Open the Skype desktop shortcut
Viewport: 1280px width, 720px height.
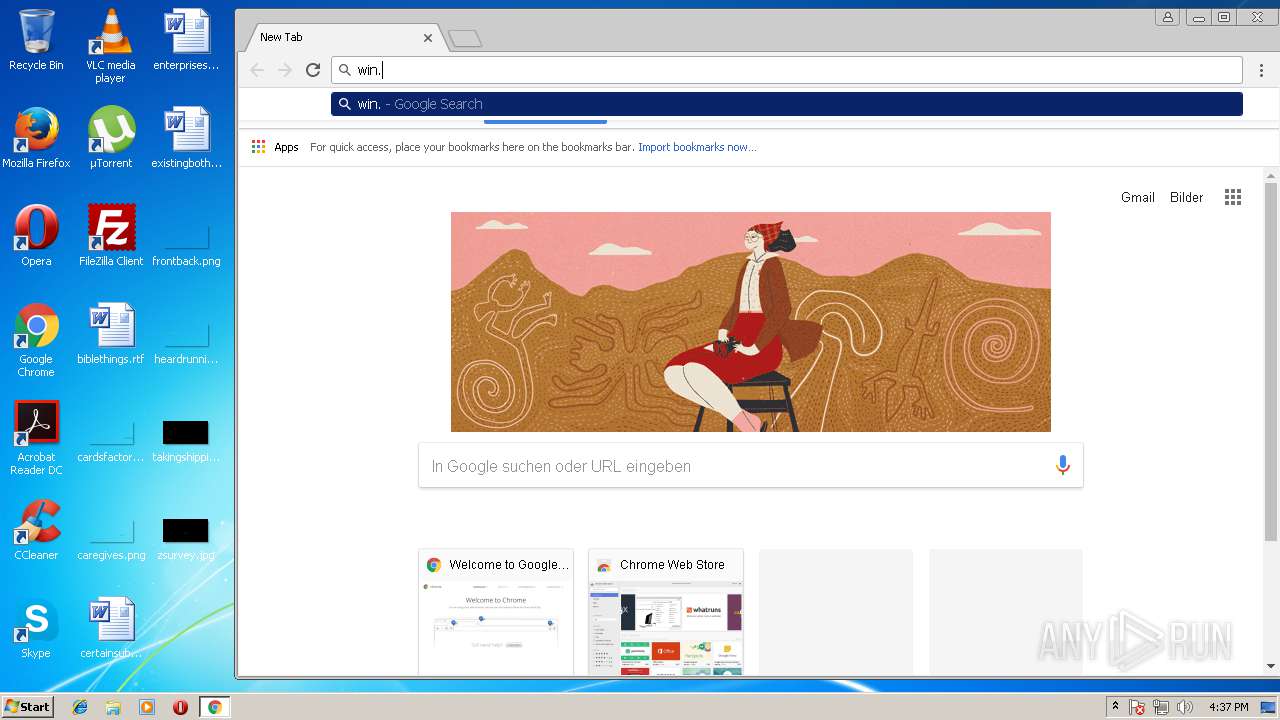pyautogui.click(x=36, y=628)
